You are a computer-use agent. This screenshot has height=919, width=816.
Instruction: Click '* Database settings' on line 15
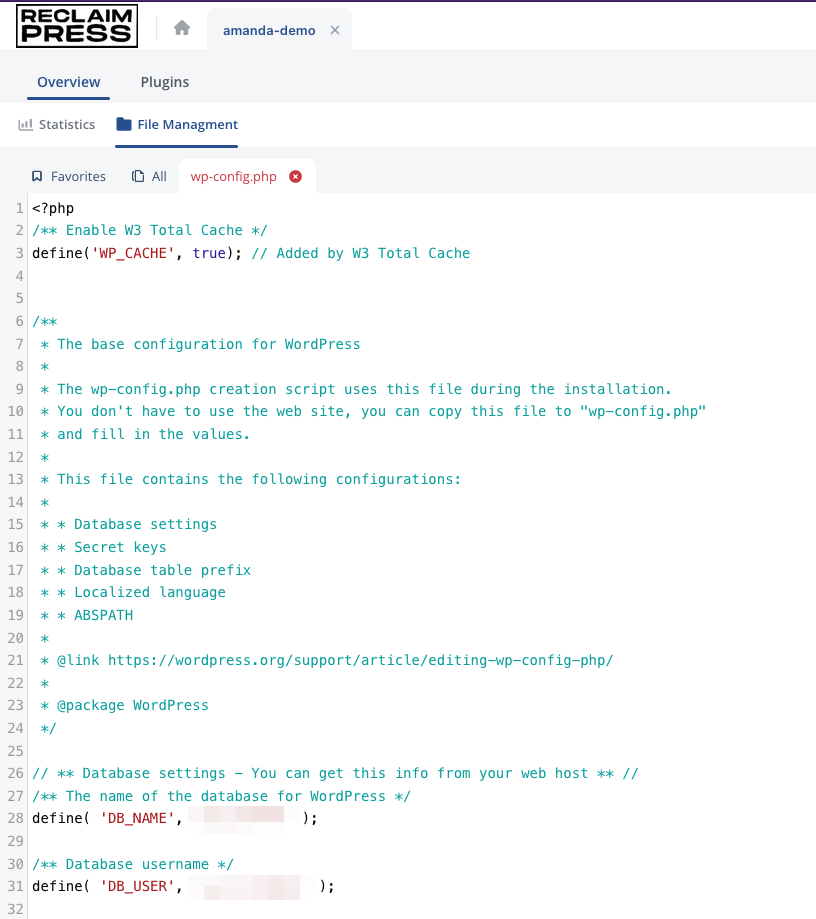click(x=128, y=525)
